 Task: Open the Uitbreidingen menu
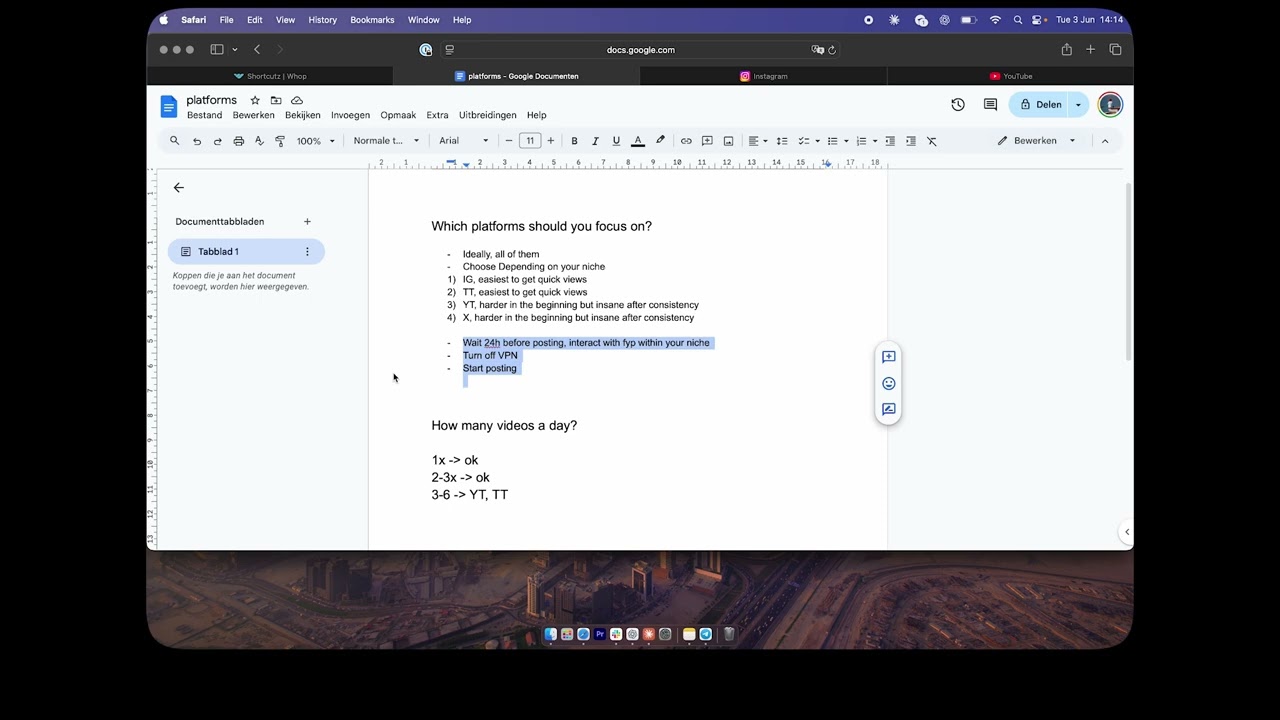(488, 115)
